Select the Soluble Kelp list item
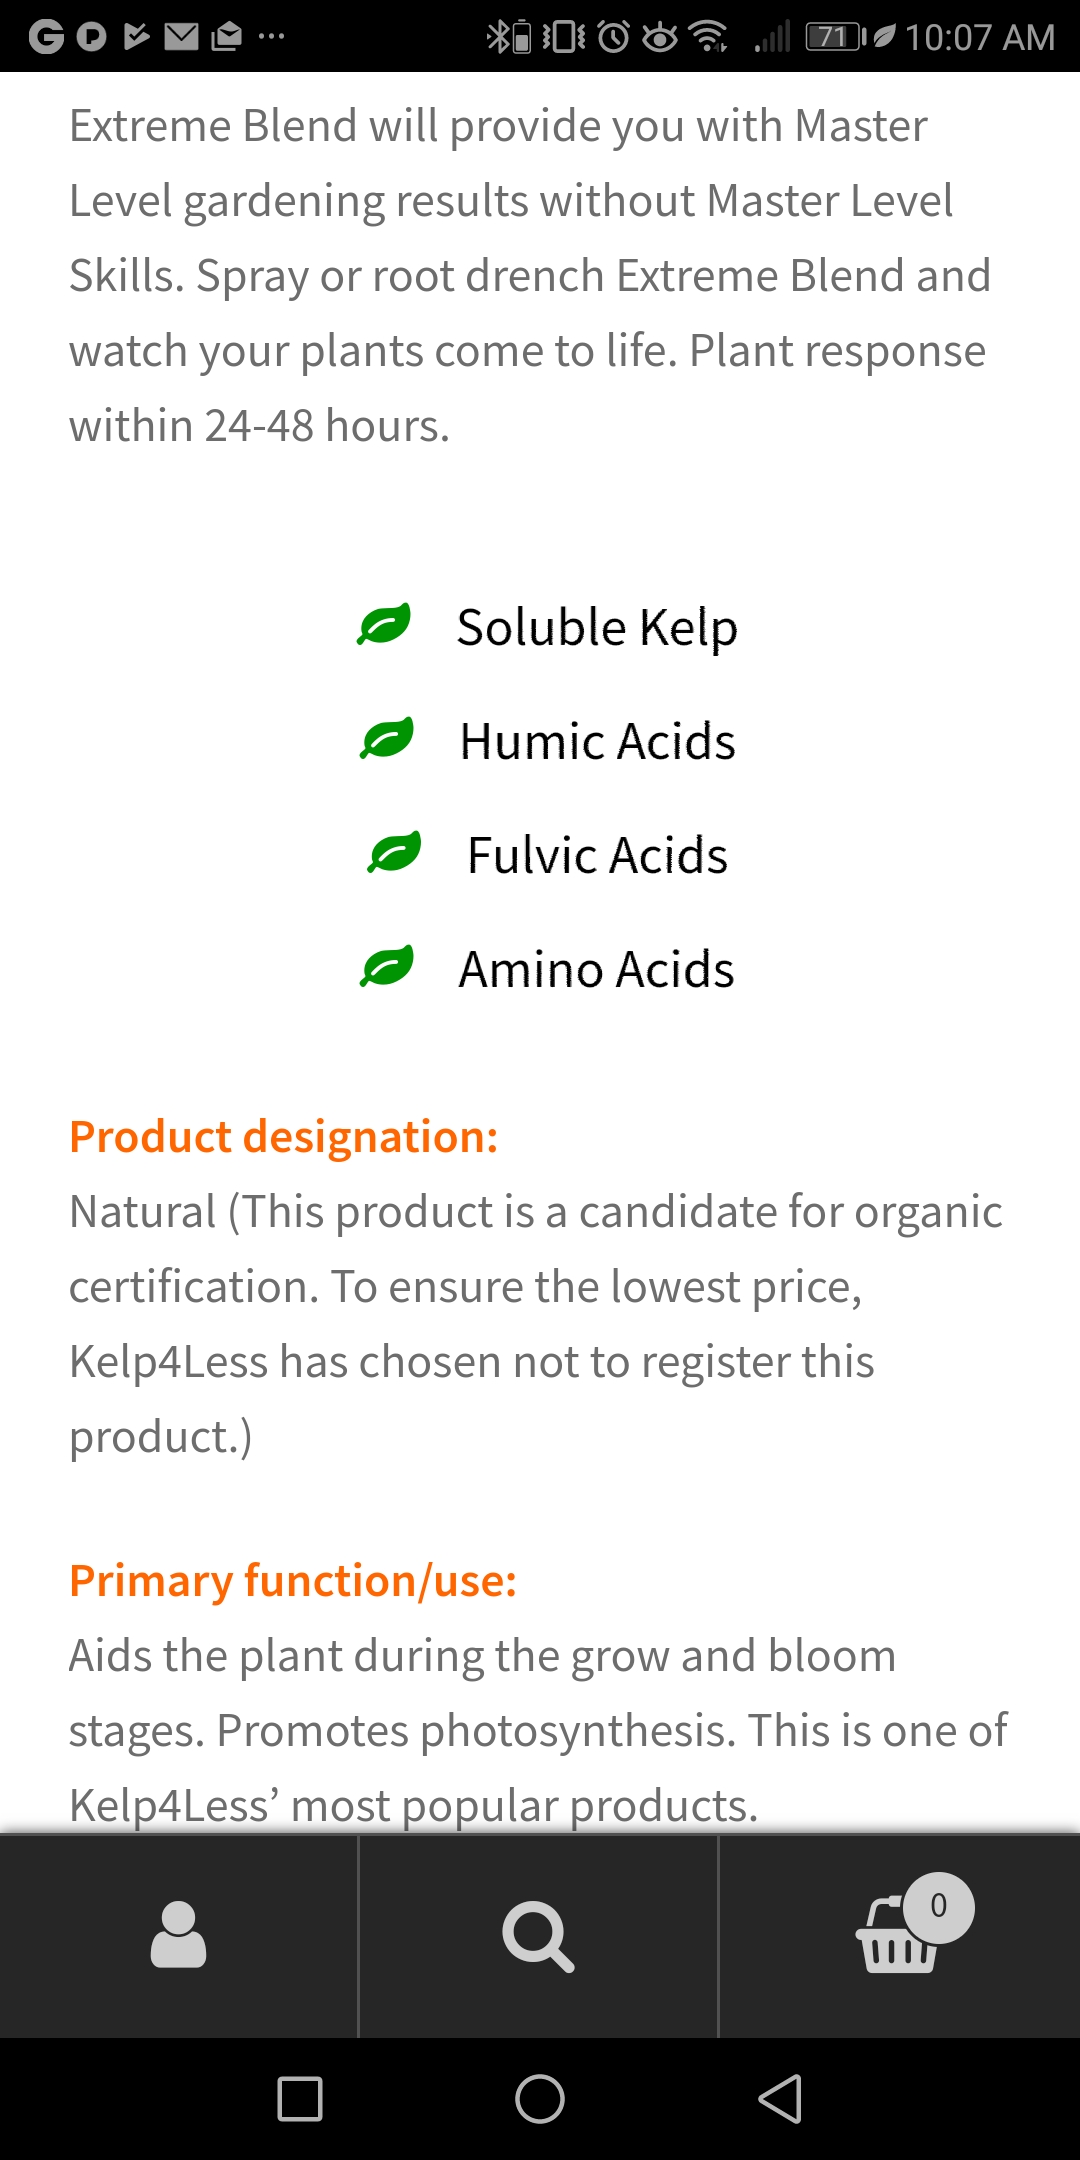The width and height of the screenshot is (1080, 2160). pyautogui.click(x=597, y=628)
